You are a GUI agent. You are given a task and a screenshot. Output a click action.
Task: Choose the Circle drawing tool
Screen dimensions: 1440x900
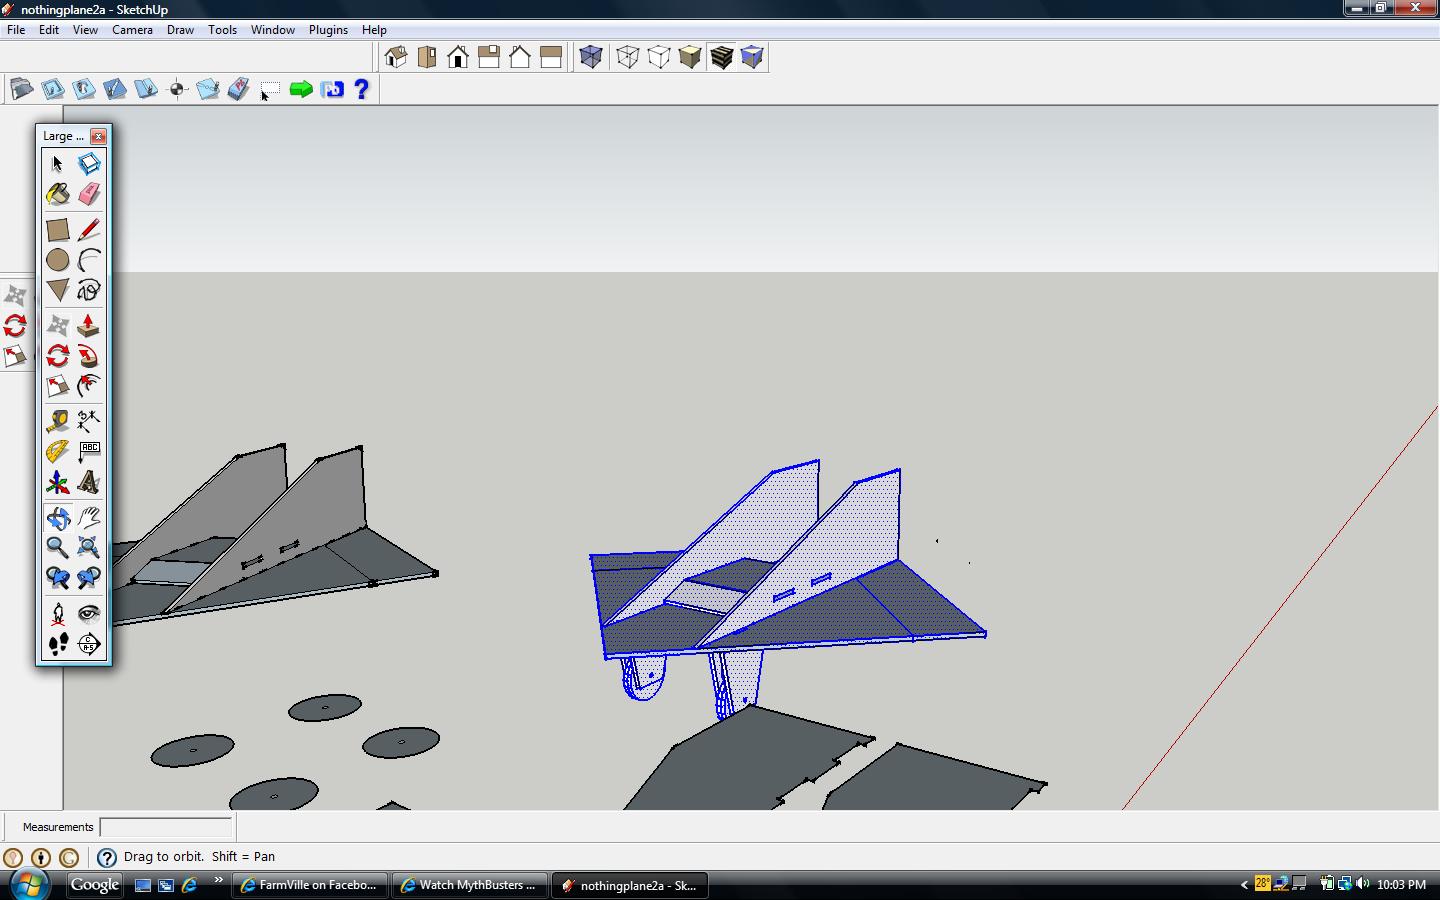coord(58,260)
